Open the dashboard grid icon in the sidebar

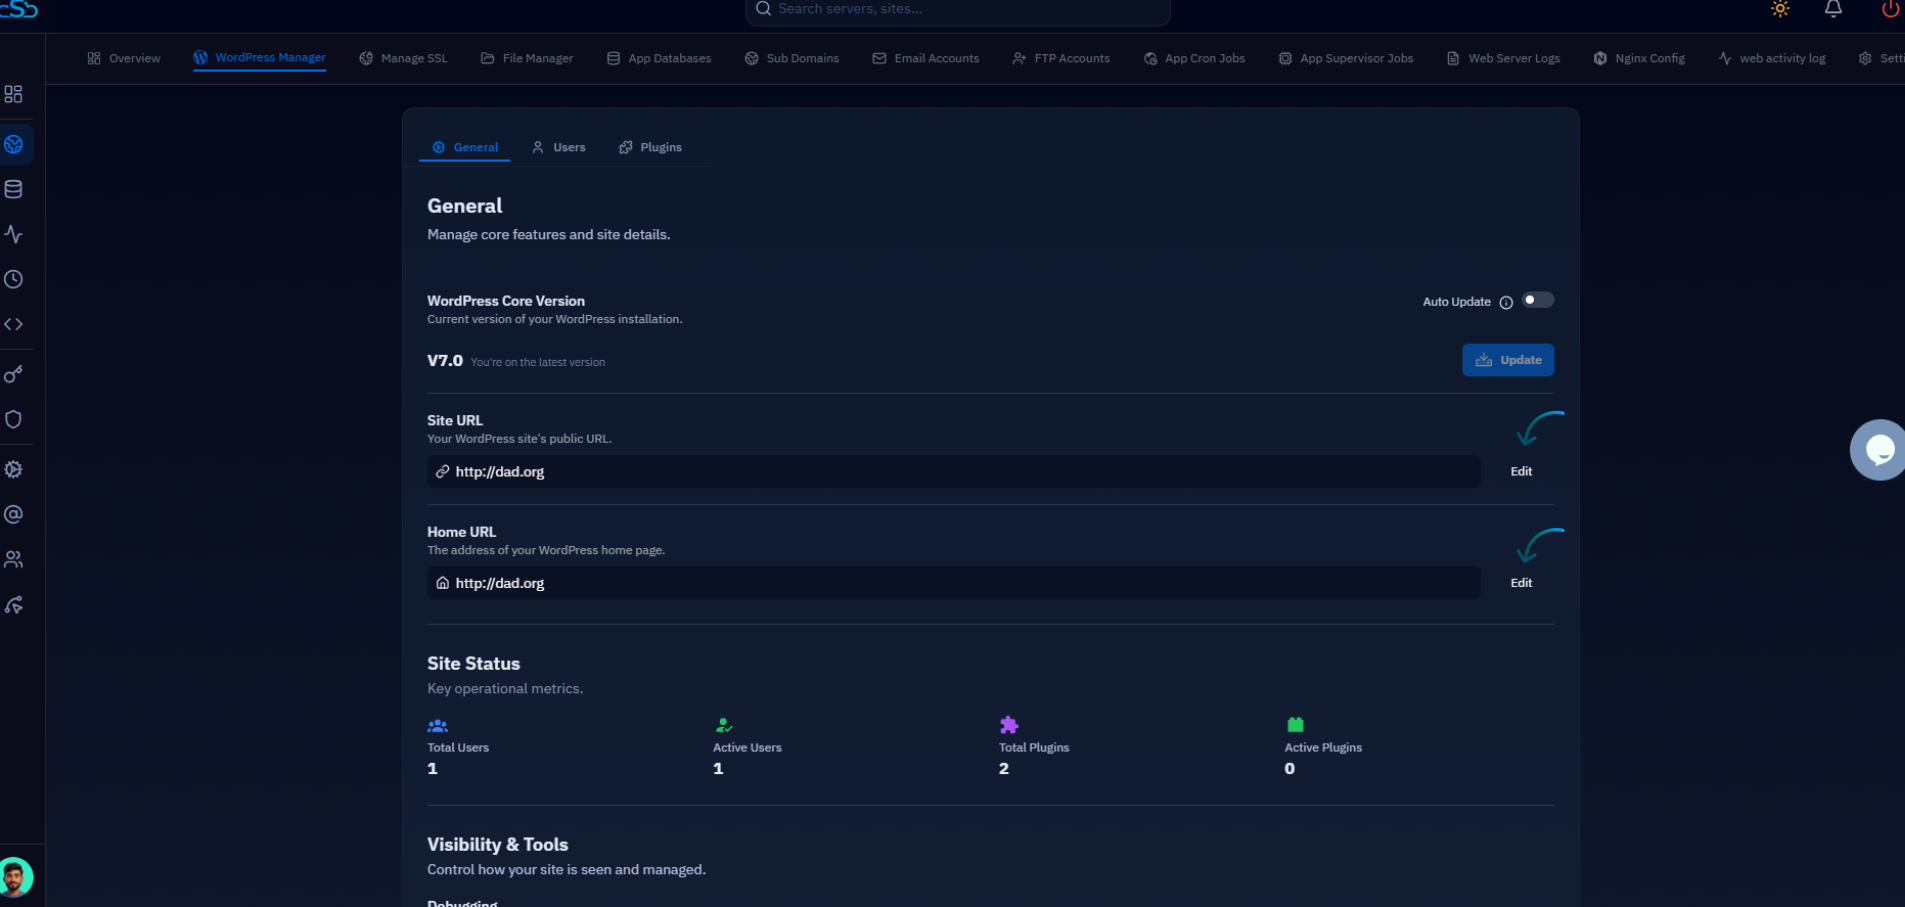tap(13, 94)
